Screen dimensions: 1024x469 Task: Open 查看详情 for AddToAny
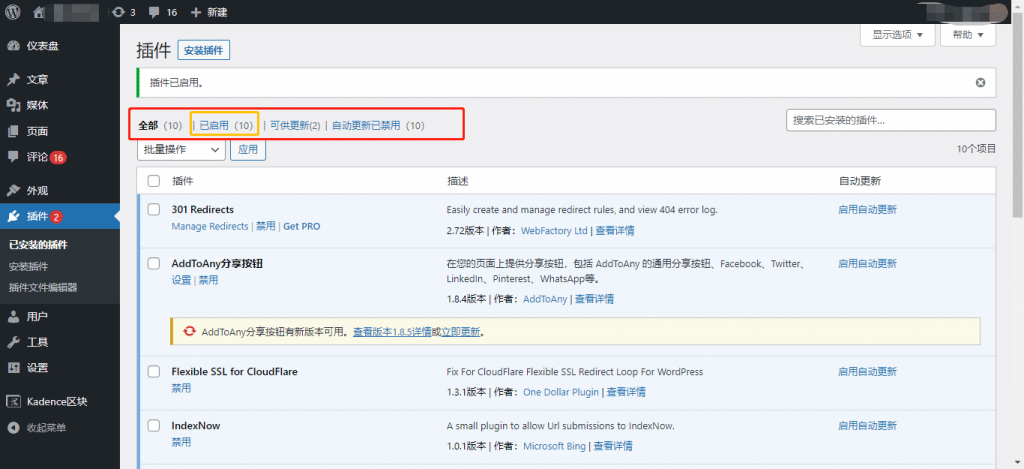coord(594,299)
